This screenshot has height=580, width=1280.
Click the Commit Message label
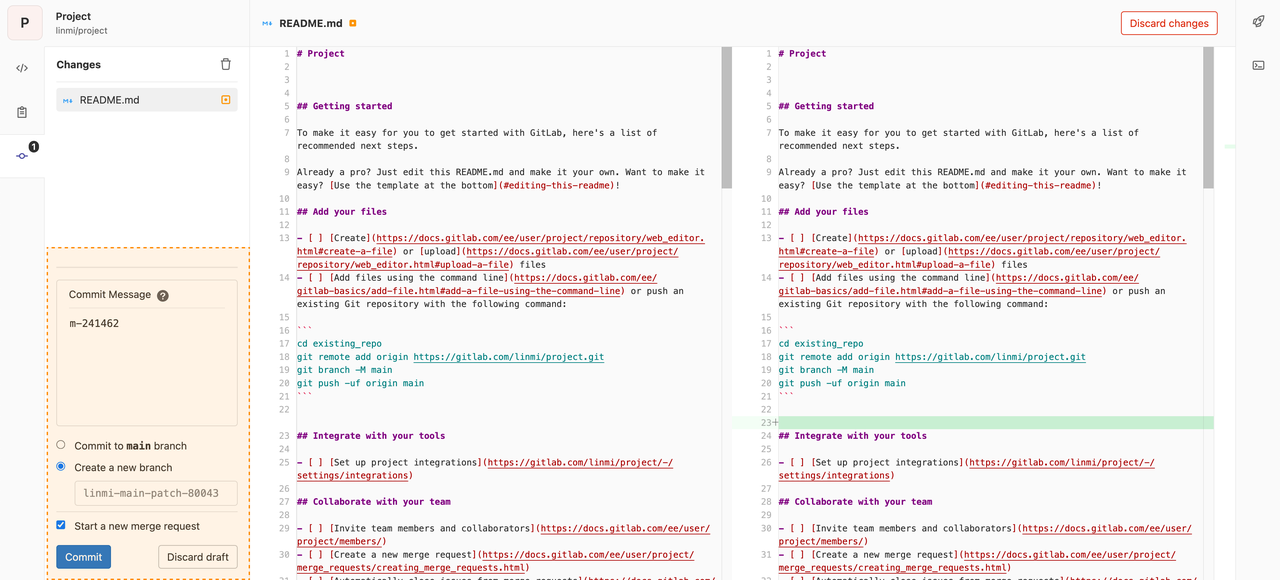point(110,295)
